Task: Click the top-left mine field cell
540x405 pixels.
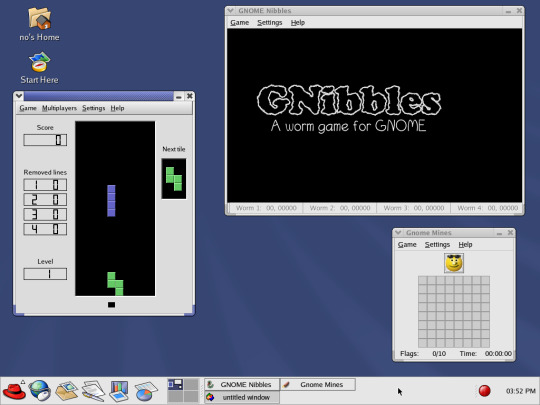Action: click(423, 280)
